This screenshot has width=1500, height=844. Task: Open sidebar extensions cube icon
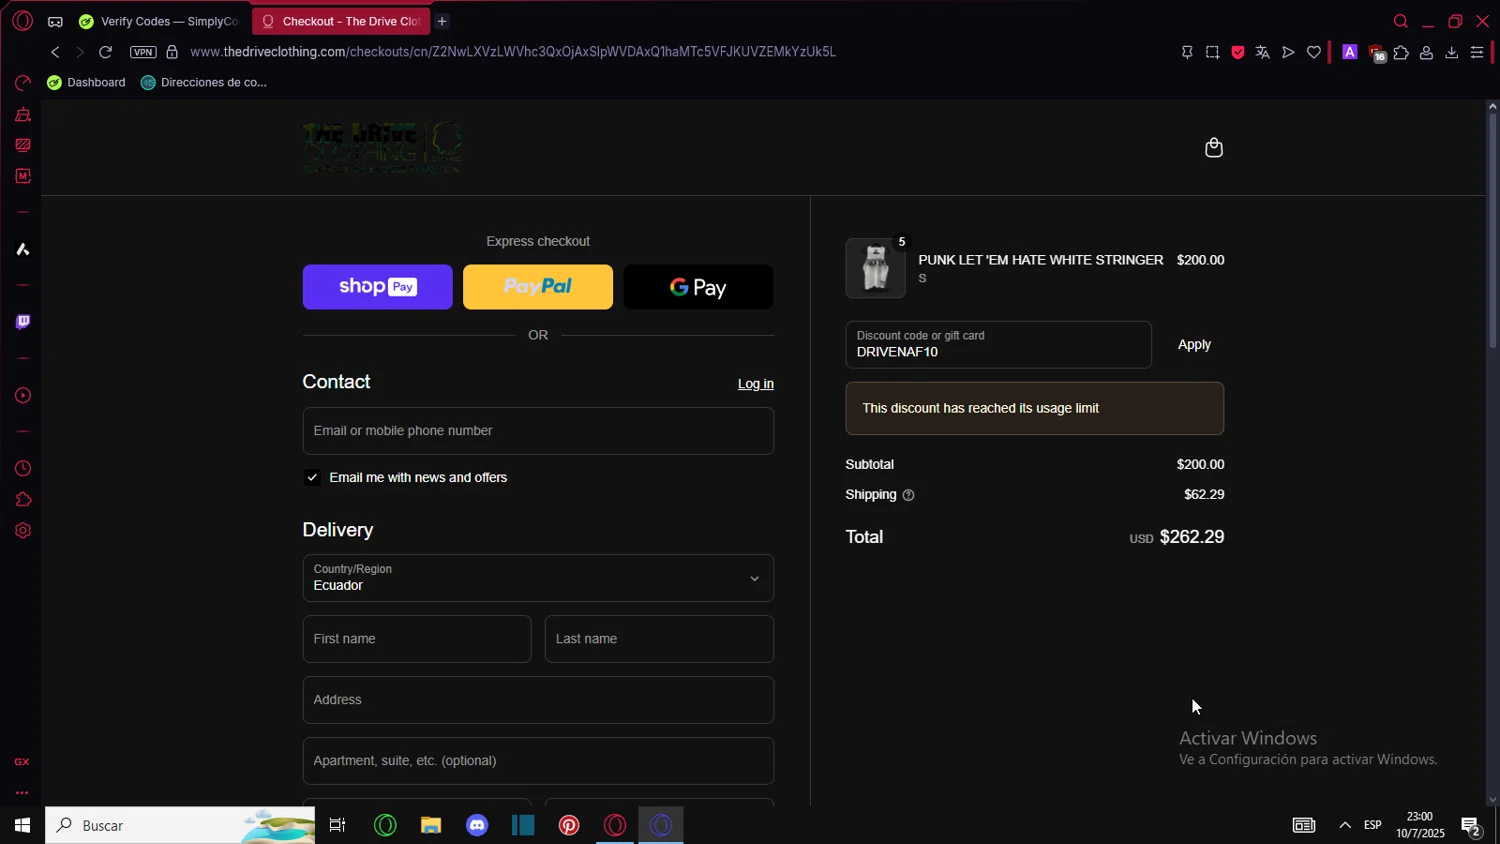[x=22, y=500]
